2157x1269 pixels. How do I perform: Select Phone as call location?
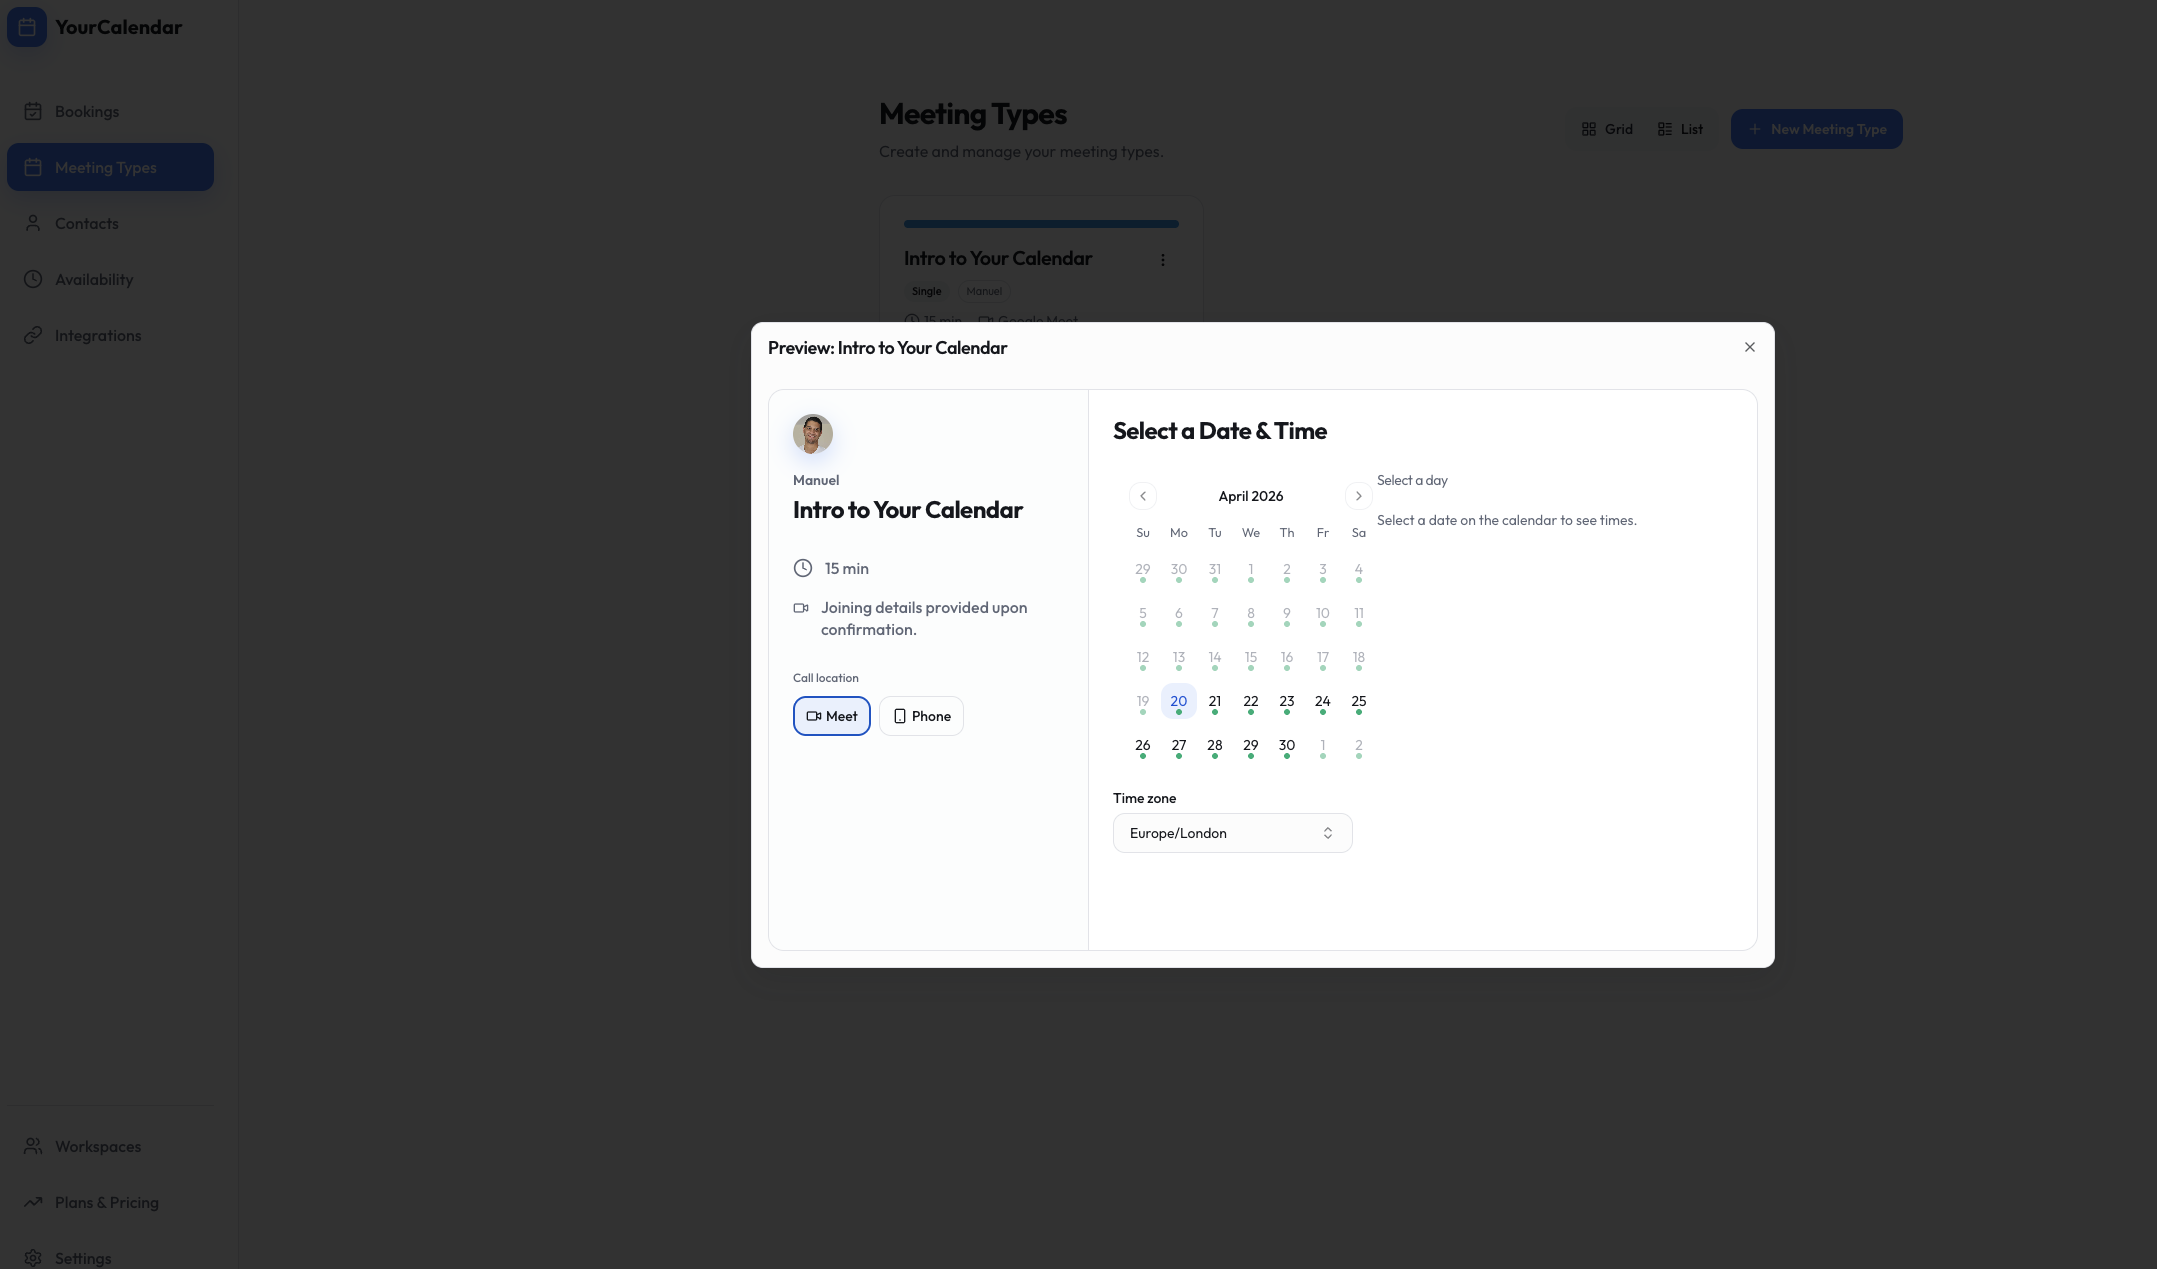[x=921, y=716]
